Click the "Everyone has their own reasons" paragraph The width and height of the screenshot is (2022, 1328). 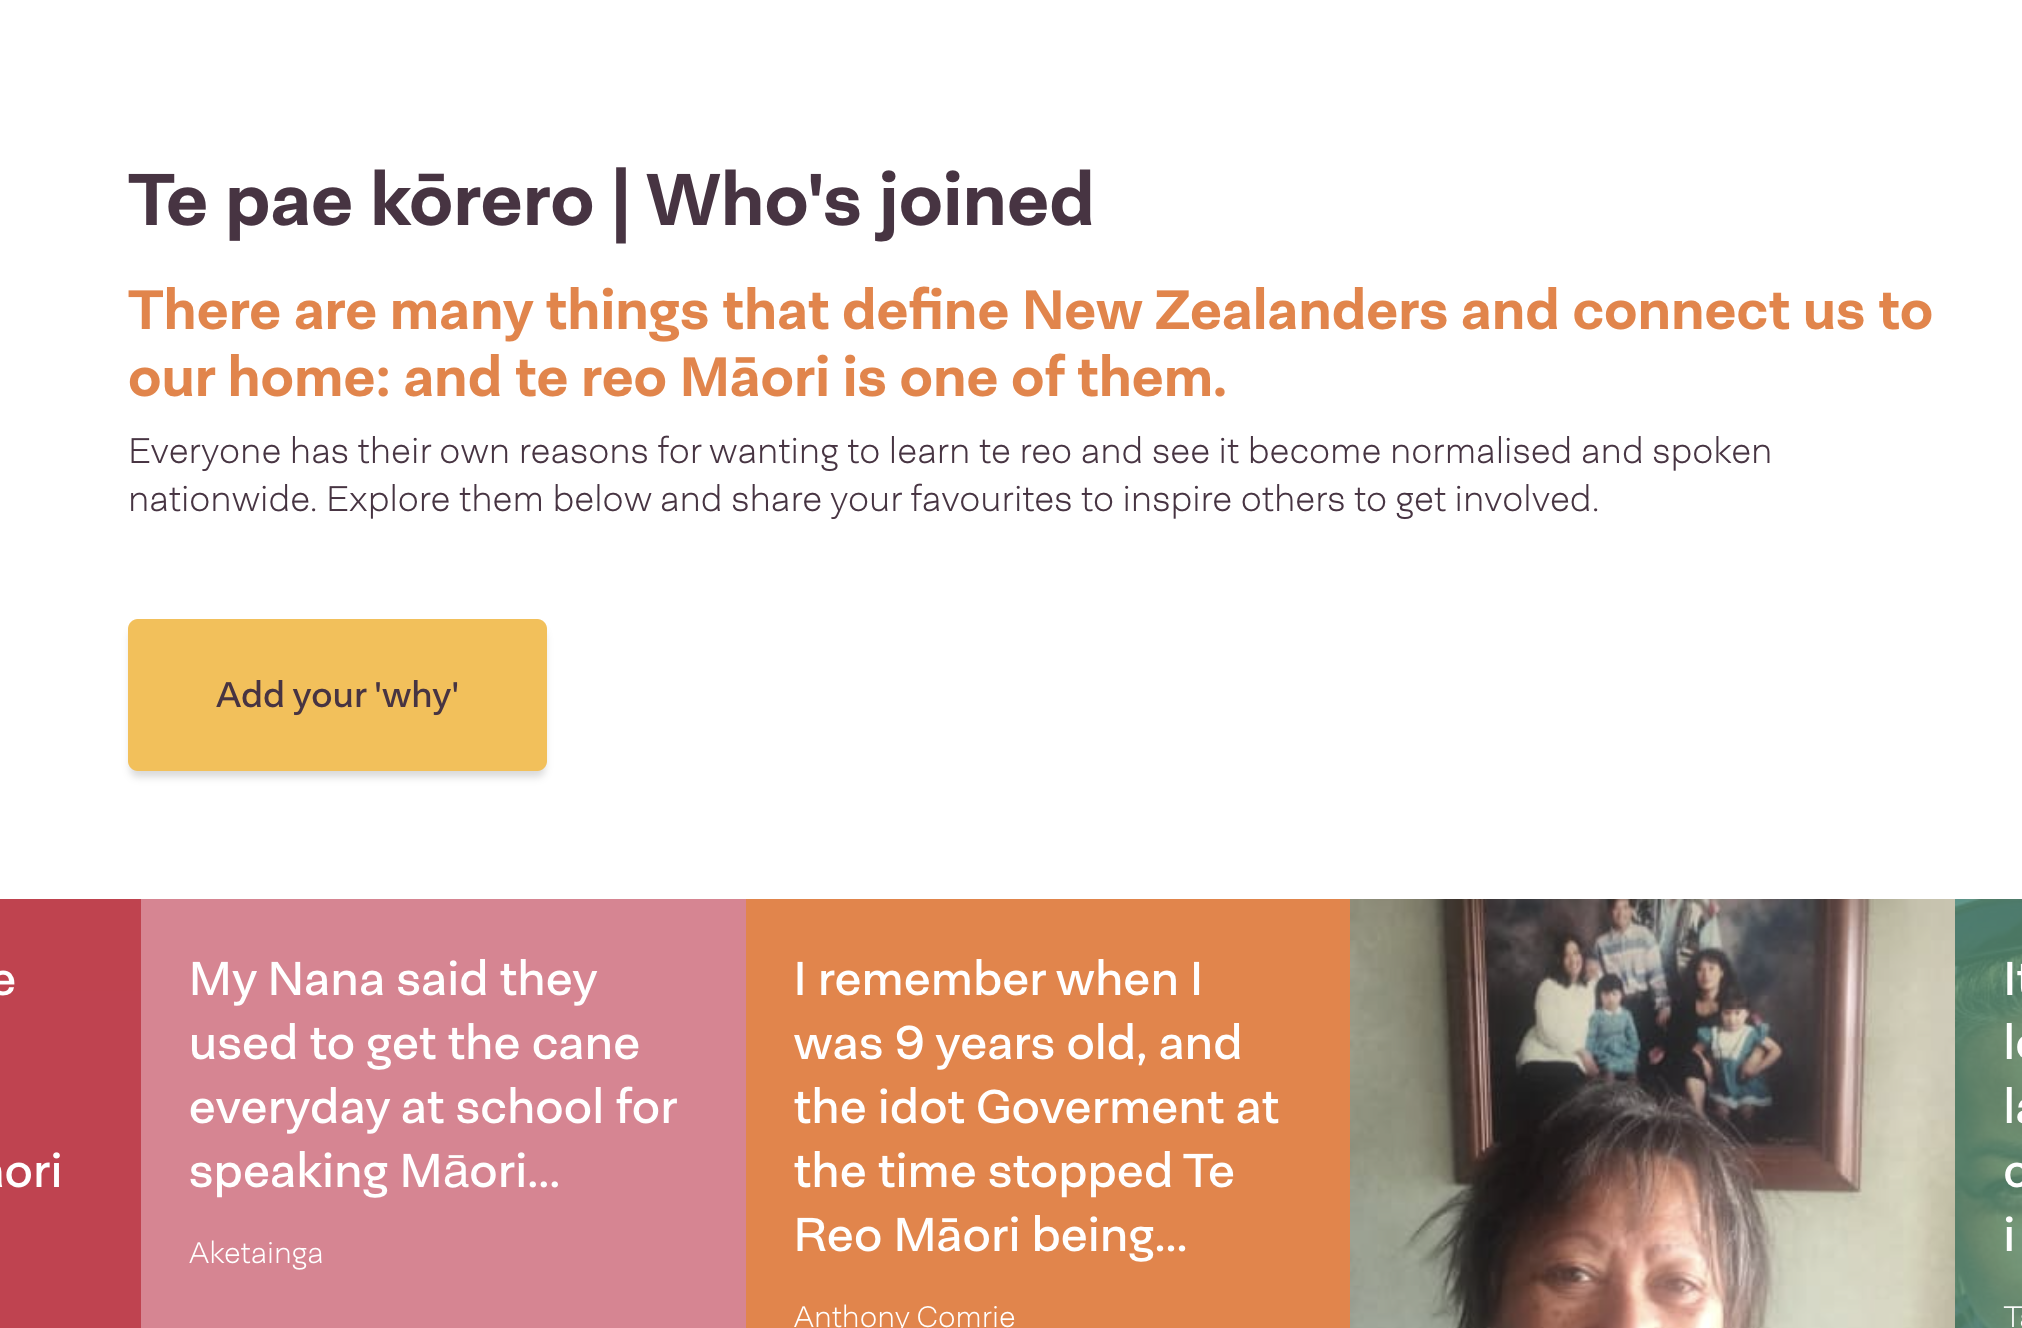pos(949,452)
